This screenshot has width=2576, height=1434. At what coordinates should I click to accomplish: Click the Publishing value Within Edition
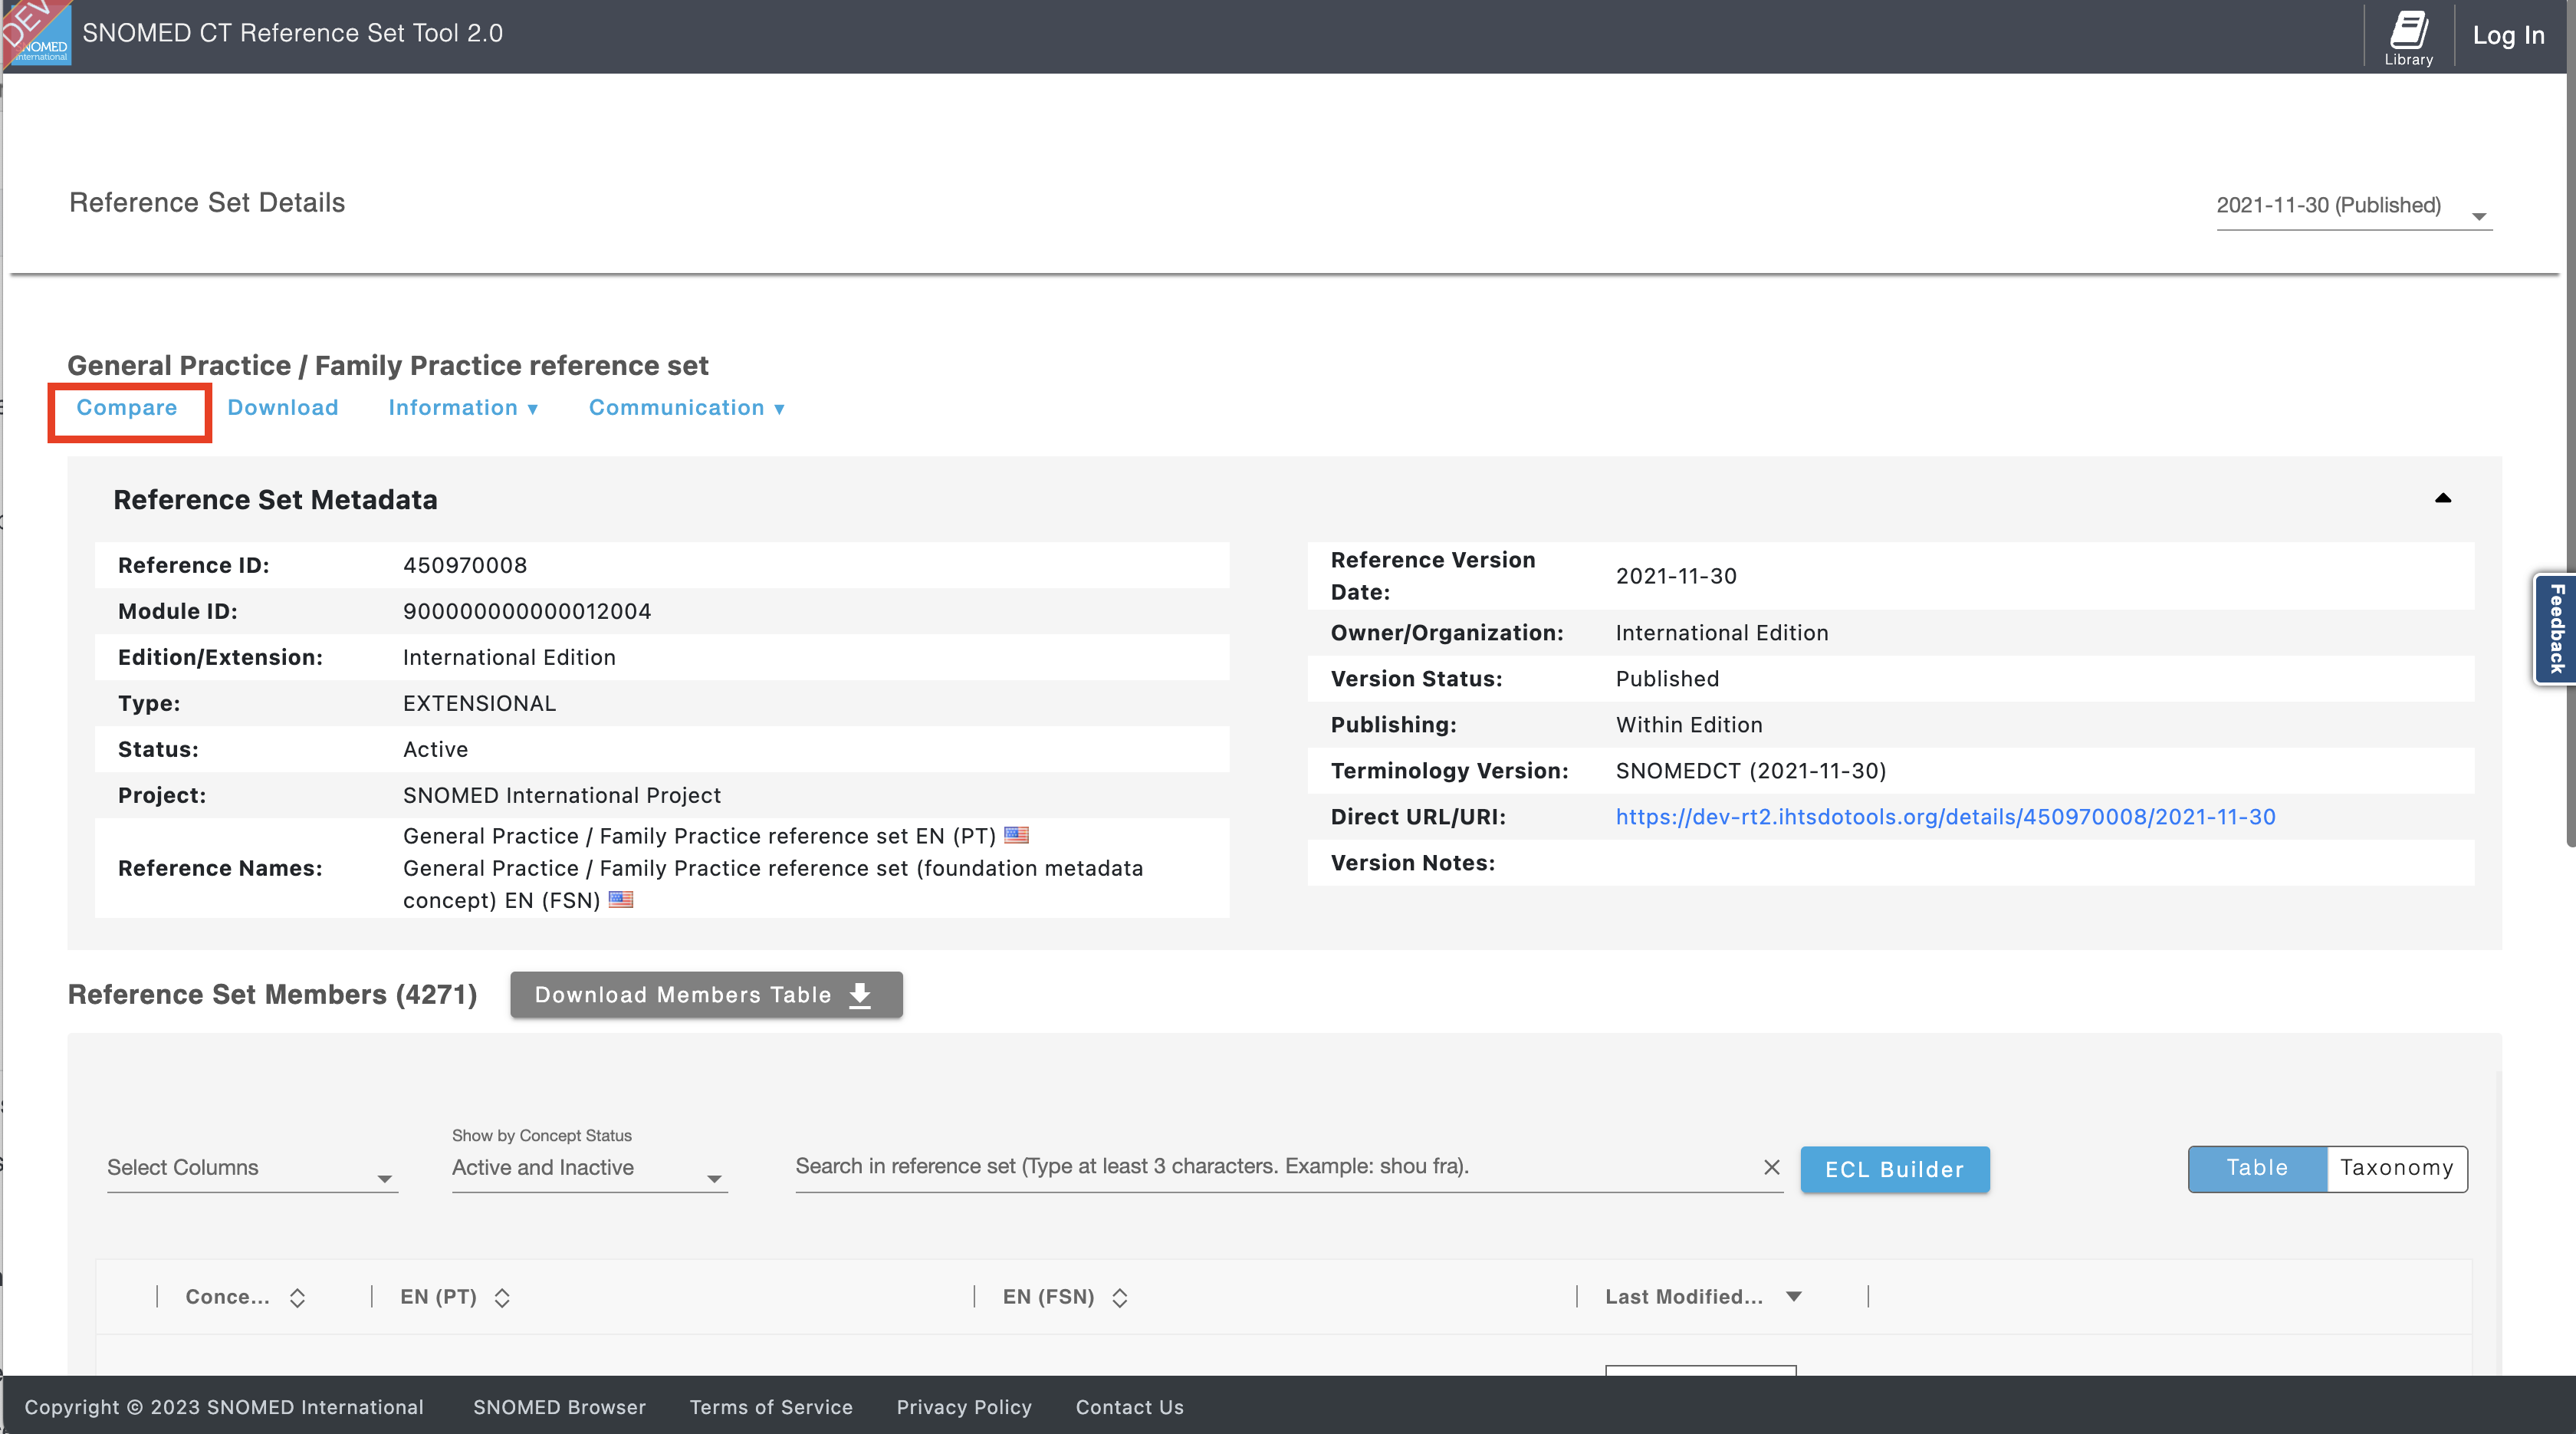1689,725
